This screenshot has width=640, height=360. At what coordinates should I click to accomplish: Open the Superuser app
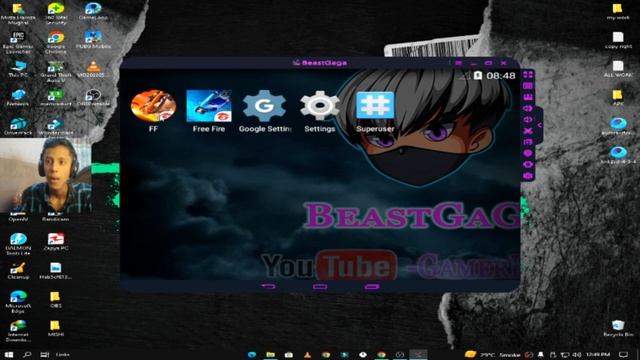[x=375, y=105]
